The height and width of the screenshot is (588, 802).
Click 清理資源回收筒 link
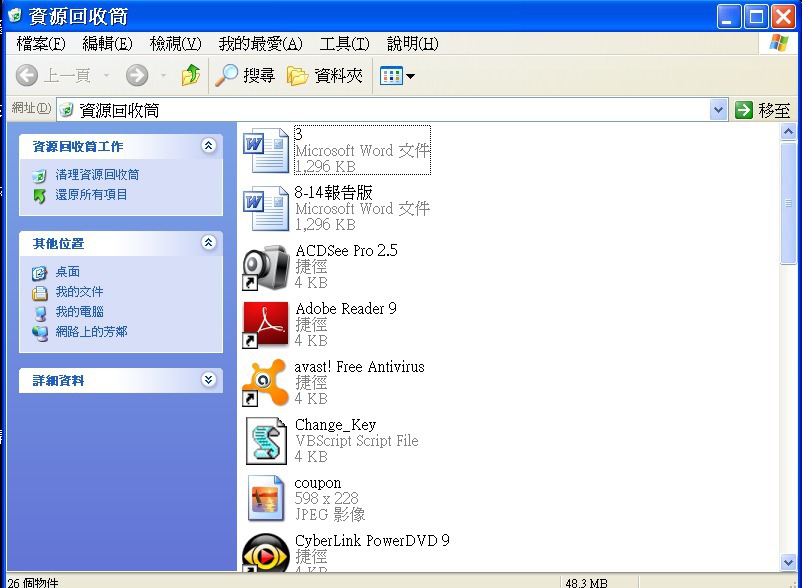97,175
